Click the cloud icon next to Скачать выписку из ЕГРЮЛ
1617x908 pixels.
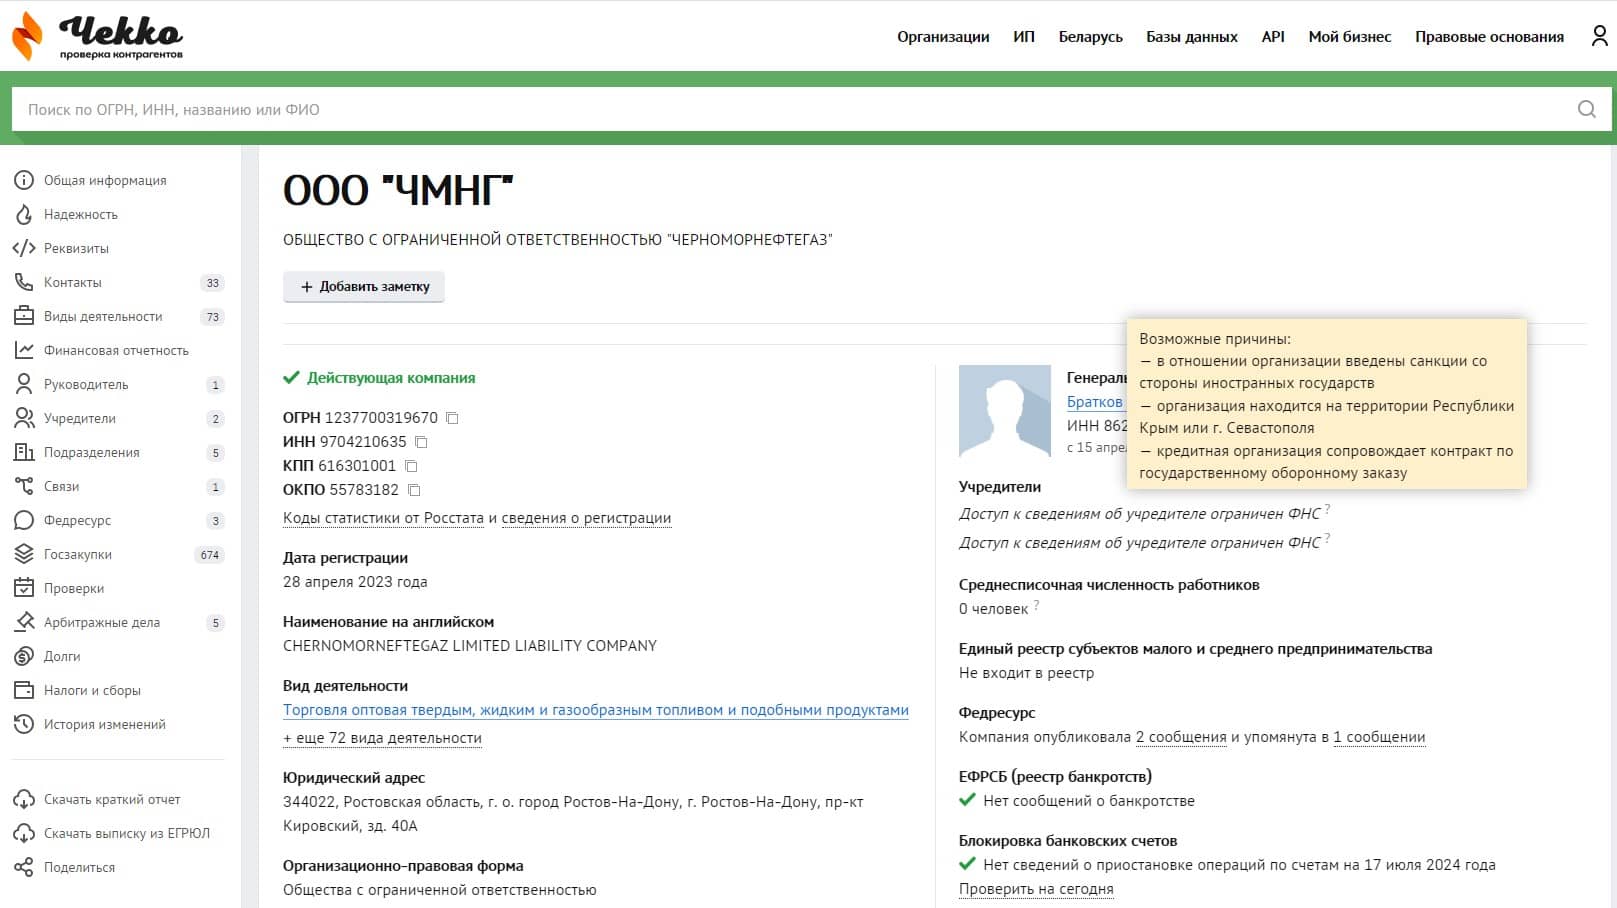[x=24, y=833]
